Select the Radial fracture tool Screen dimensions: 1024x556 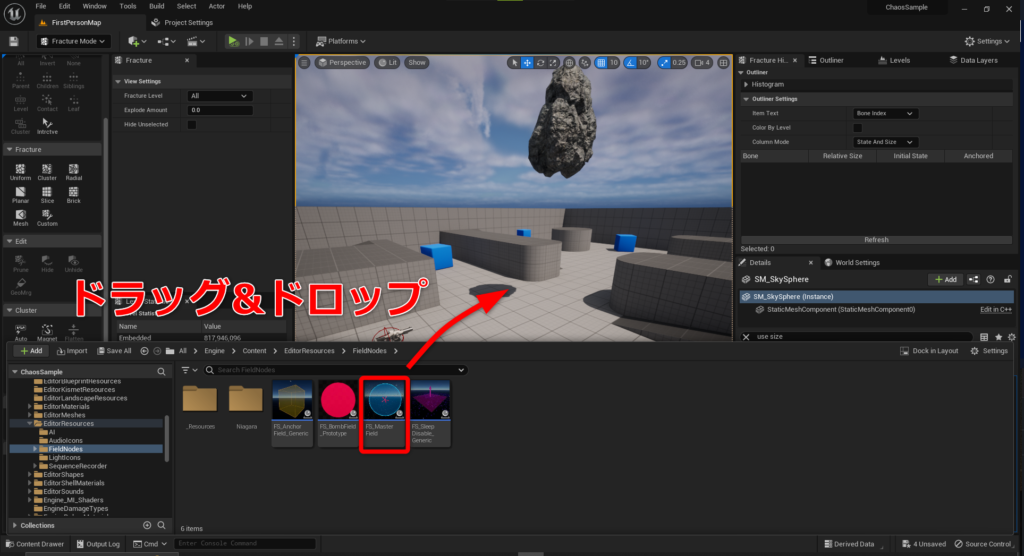pyautogui.click(x=73, y=172)
